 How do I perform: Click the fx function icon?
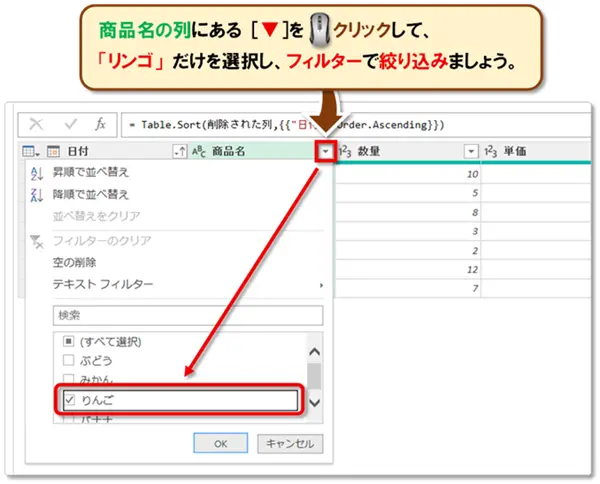point(101,124)
